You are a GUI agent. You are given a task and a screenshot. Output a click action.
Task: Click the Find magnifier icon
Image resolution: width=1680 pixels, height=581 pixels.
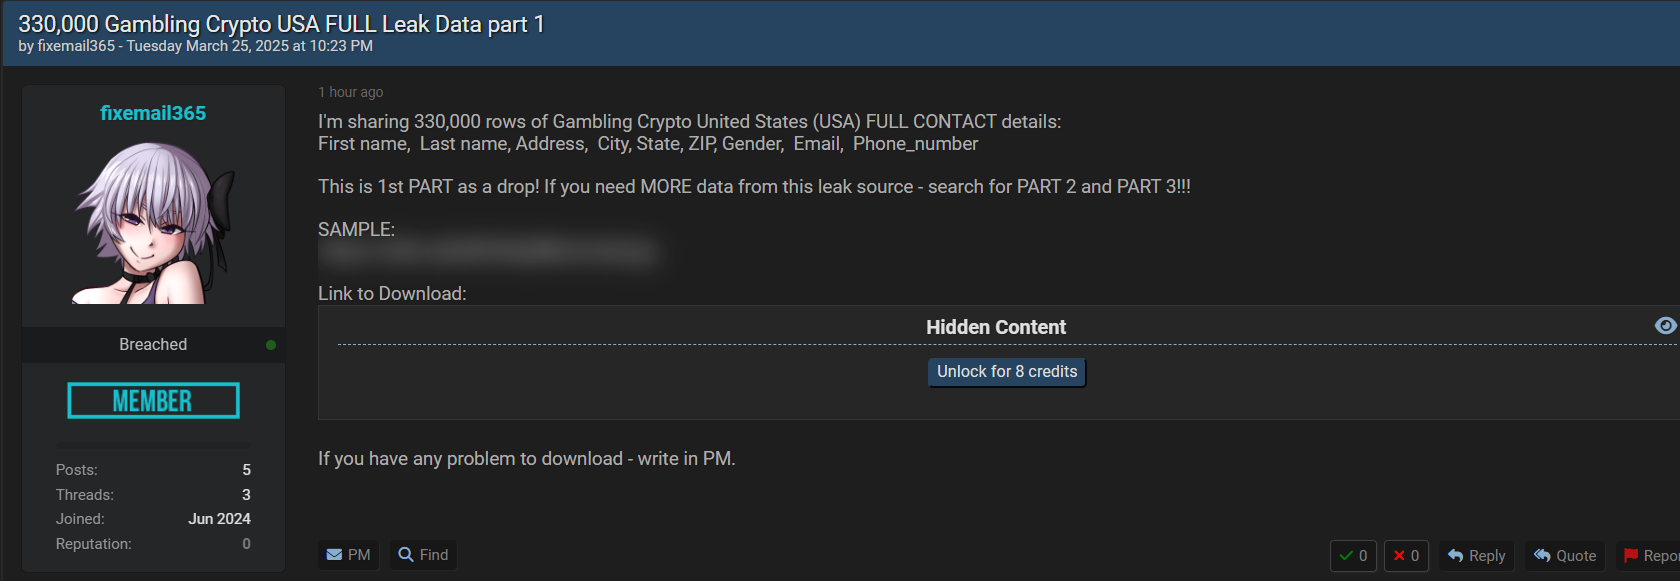406,555
